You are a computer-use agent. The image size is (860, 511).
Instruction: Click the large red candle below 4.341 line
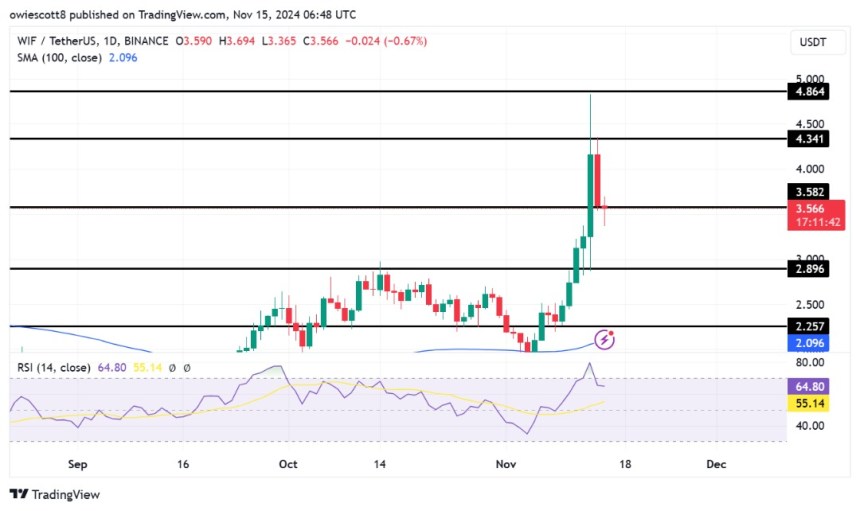pos(597,181)
